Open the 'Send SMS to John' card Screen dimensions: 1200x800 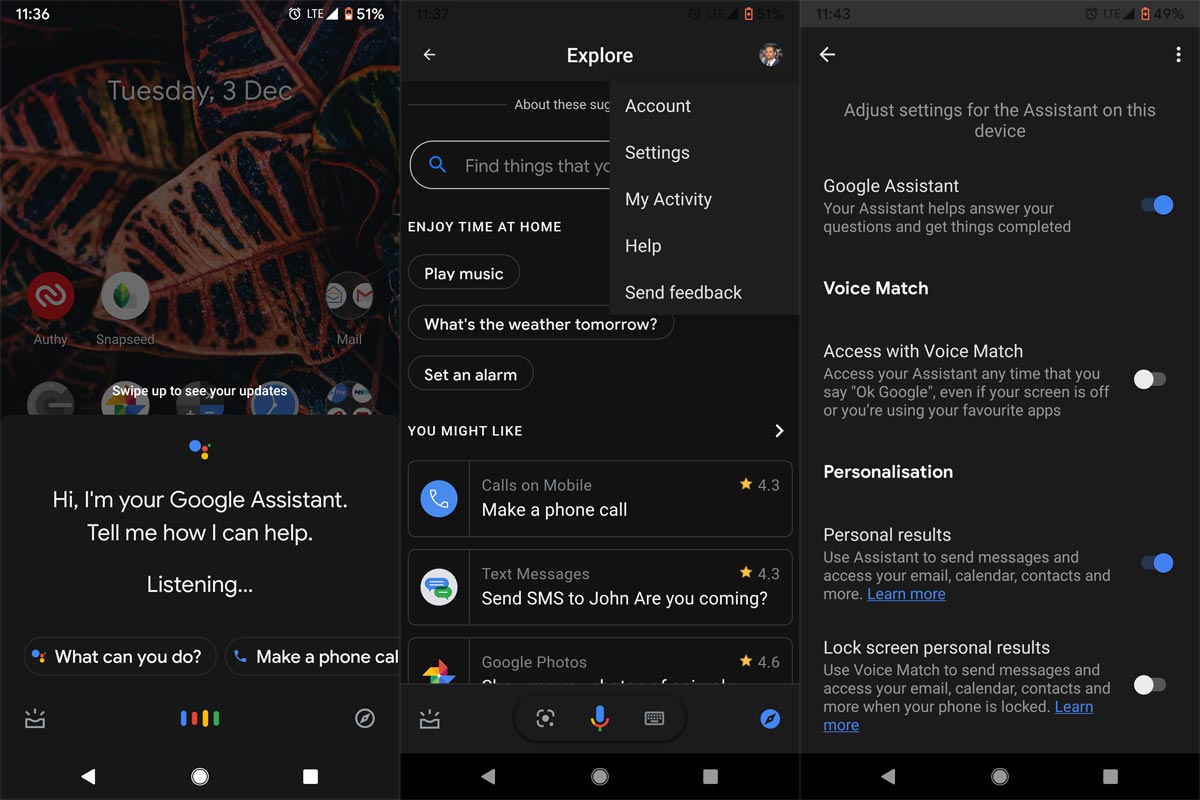tap(600, 586)
